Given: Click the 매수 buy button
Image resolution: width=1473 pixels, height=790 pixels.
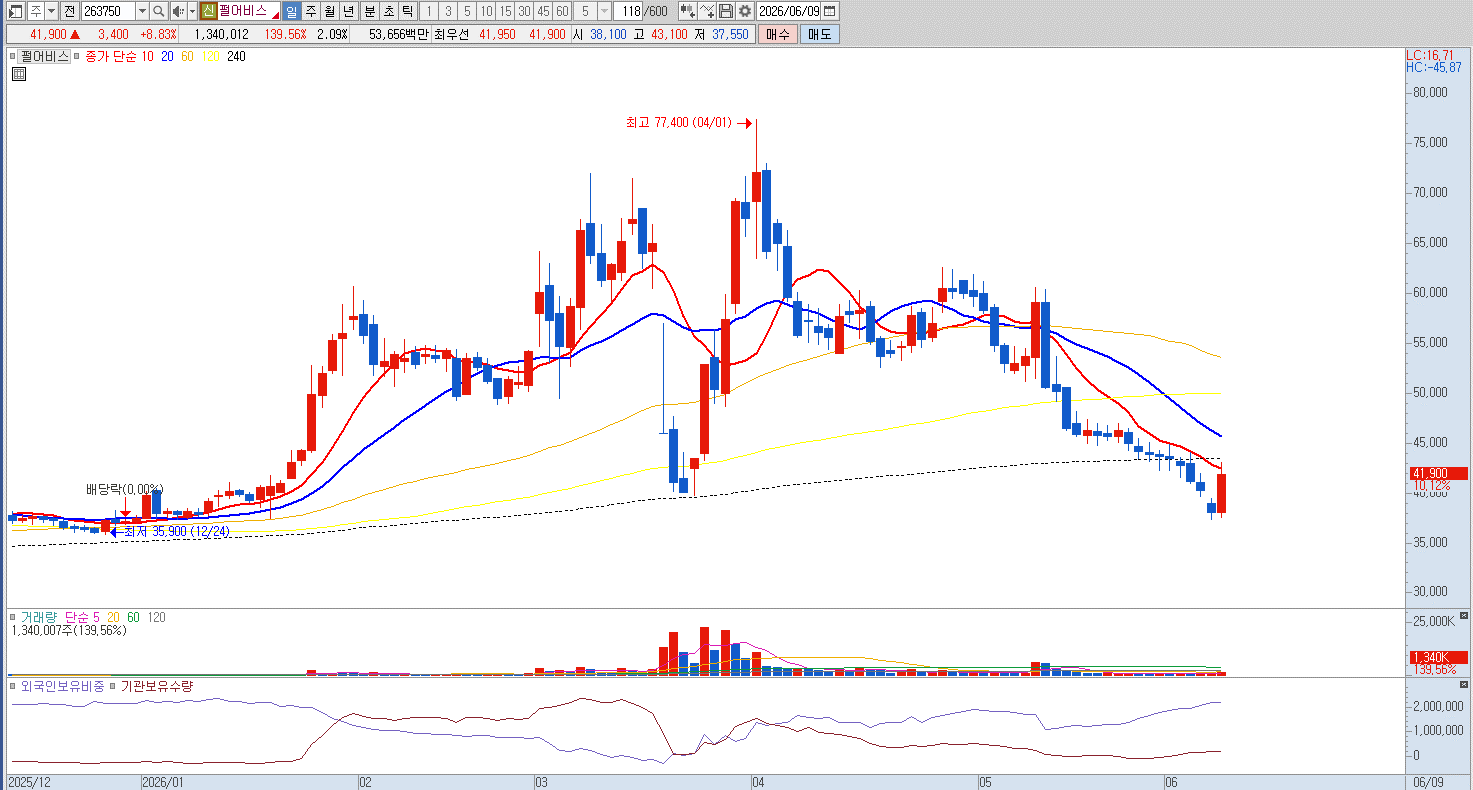Looking at the screenshot, I should point(778,34).
